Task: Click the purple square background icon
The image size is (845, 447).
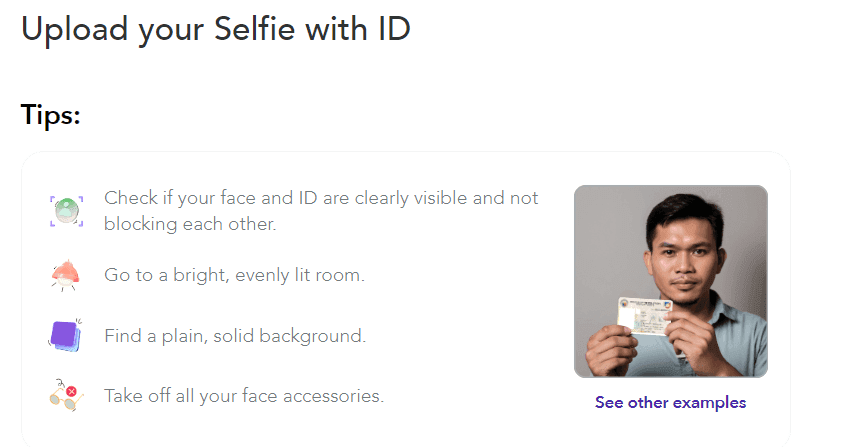Action: point(65,335)
